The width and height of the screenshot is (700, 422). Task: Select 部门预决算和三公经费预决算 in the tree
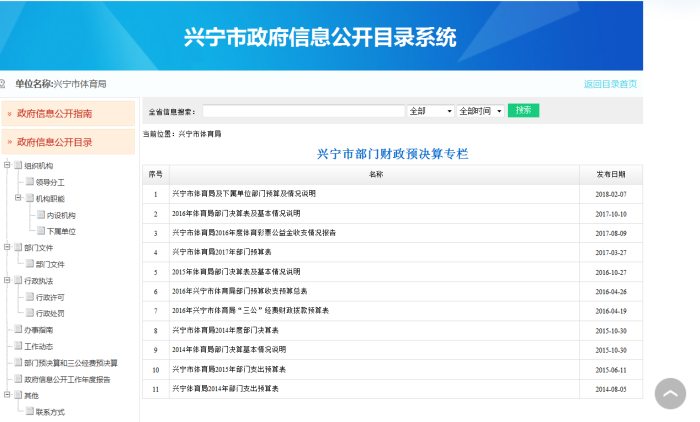pos(71,363)
